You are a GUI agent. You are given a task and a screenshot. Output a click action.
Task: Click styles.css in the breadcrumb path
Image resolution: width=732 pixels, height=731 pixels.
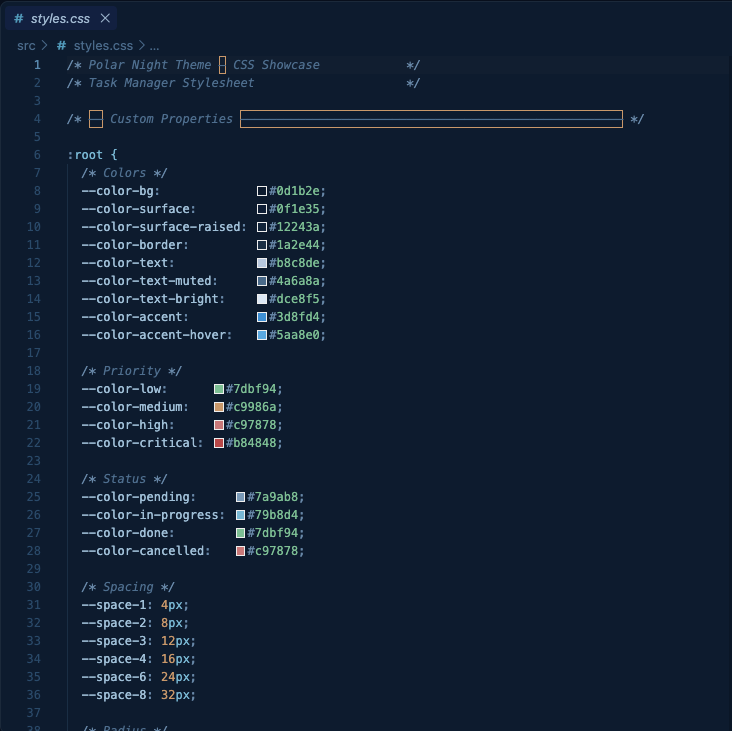pos(103,46)
